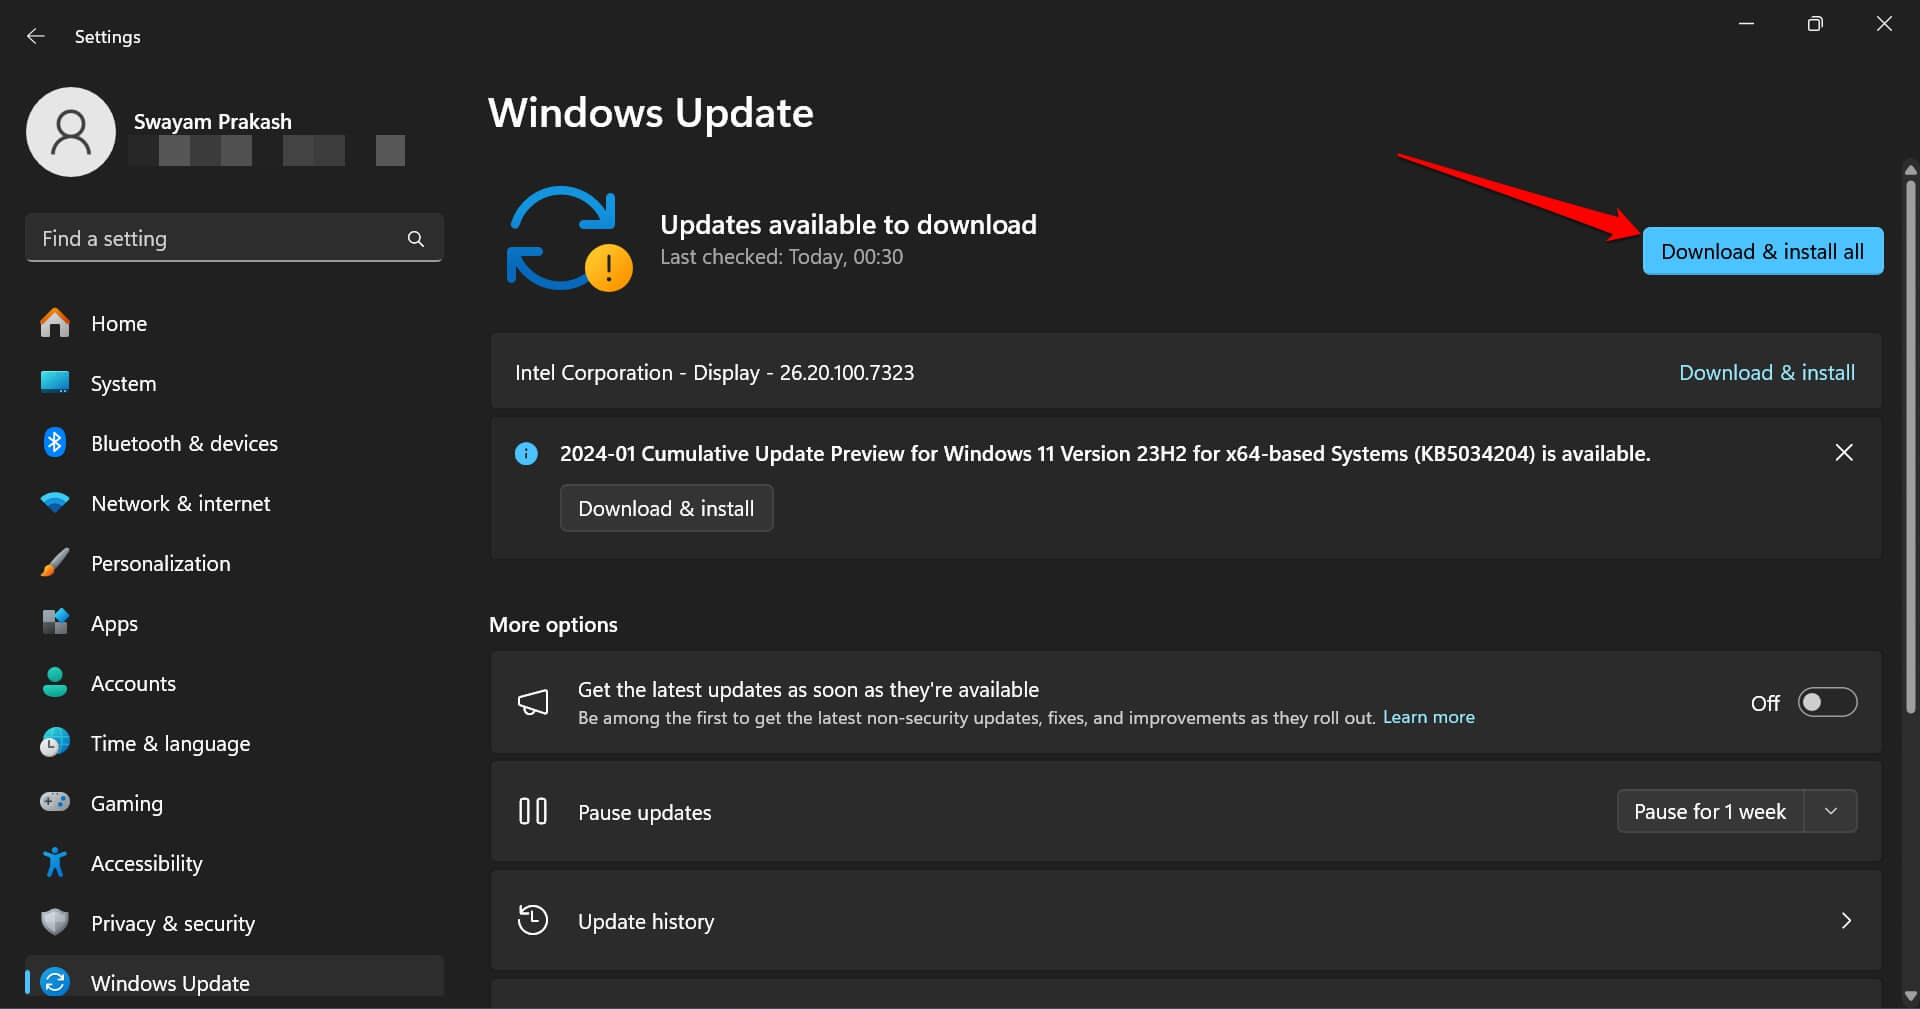Image resolution: width=1920 pixels, height=1009 pixels.
Task: Enable the latest updates availability toggle
Action: tap(1826, 702)
